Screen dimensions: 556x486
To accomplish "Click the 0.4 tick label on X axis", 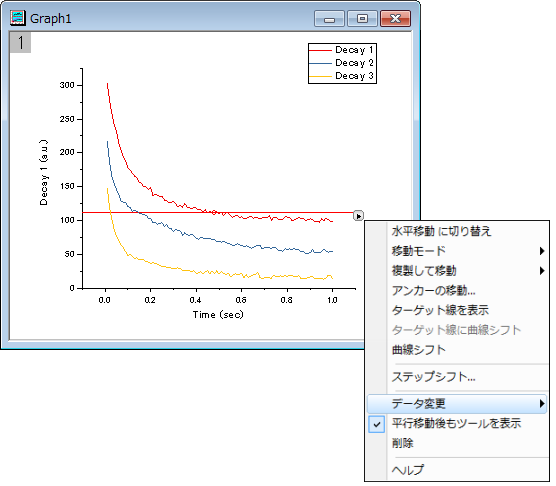I will [x=195, y=300].
